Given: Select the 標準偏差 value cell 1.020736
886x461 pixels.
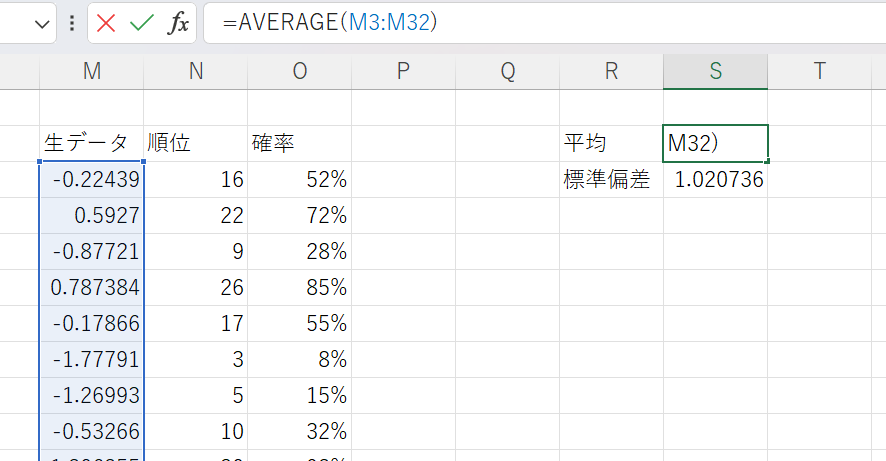Looking at the screenshot, I should point(715,180).
